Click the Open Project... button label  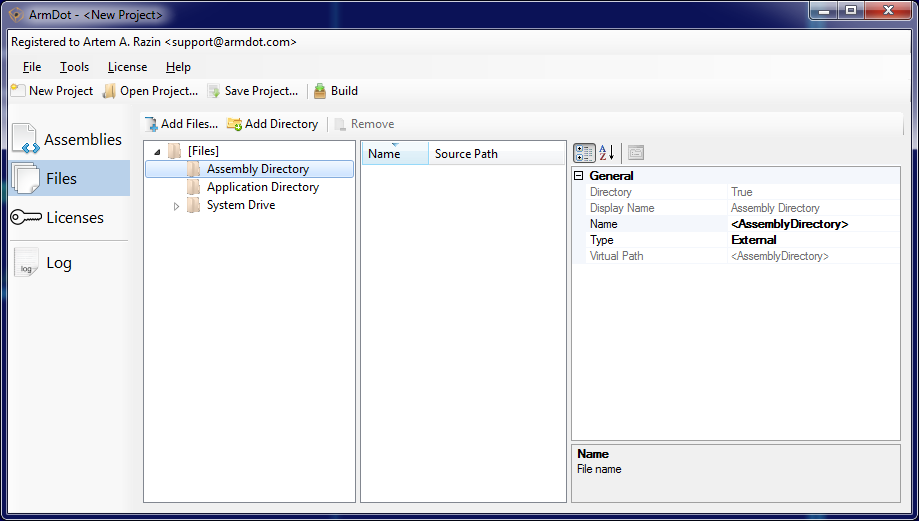pos(159,91)
